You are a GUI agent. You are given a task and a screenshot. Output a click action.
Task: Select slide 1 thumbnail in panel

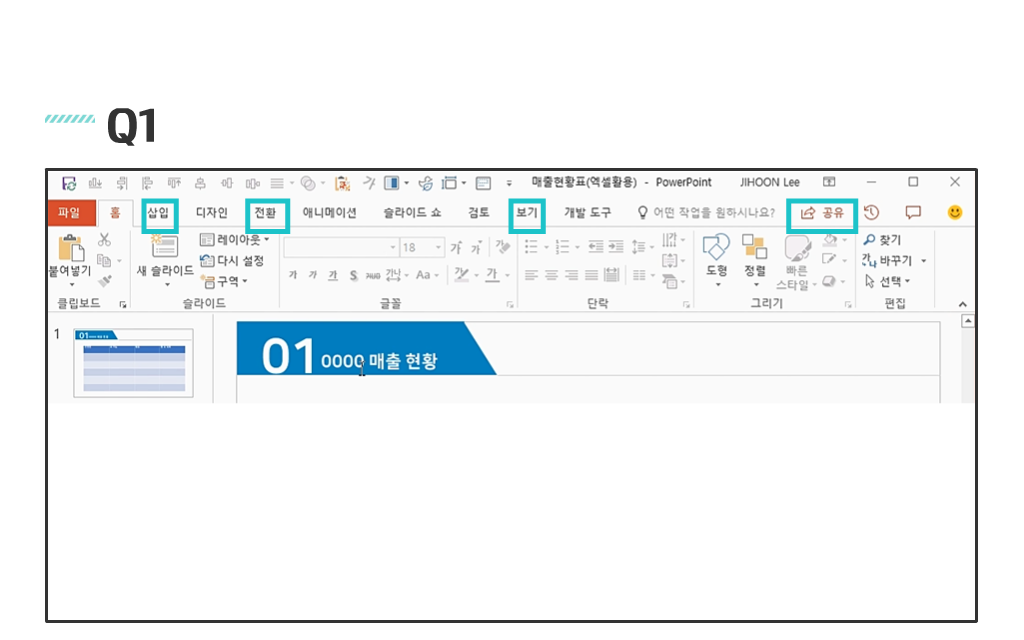point(134,363)
